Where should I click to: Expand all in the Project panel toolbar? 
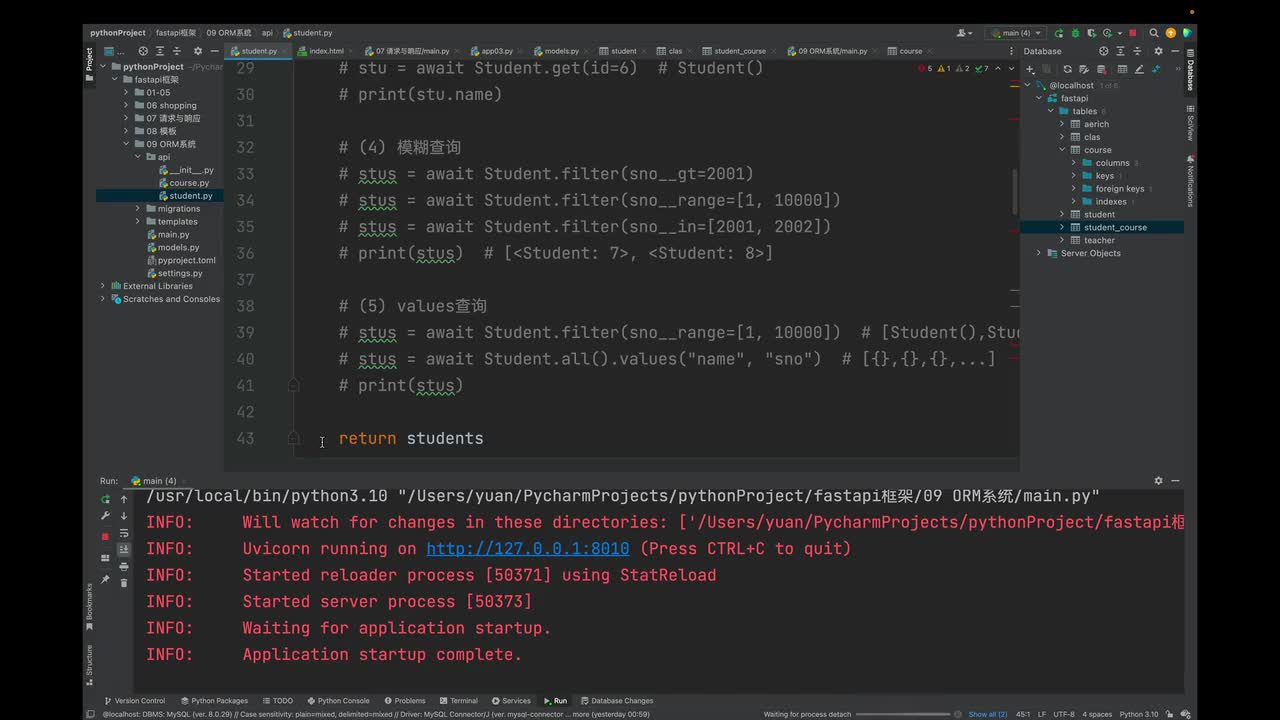pos(161,51)
